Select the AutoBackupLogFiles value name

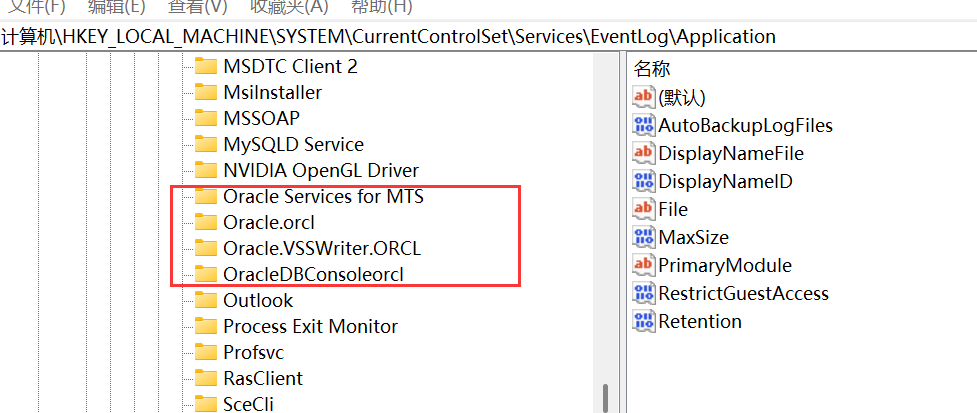(x=746, y=125)
